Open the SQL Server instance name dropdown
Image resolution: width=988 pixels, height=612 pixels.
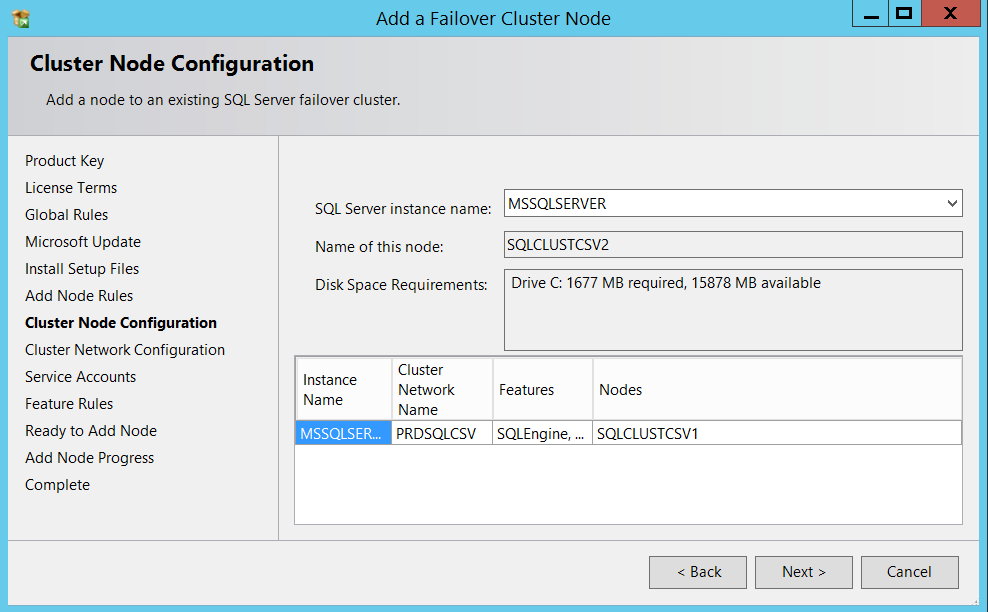click(951, 204)
